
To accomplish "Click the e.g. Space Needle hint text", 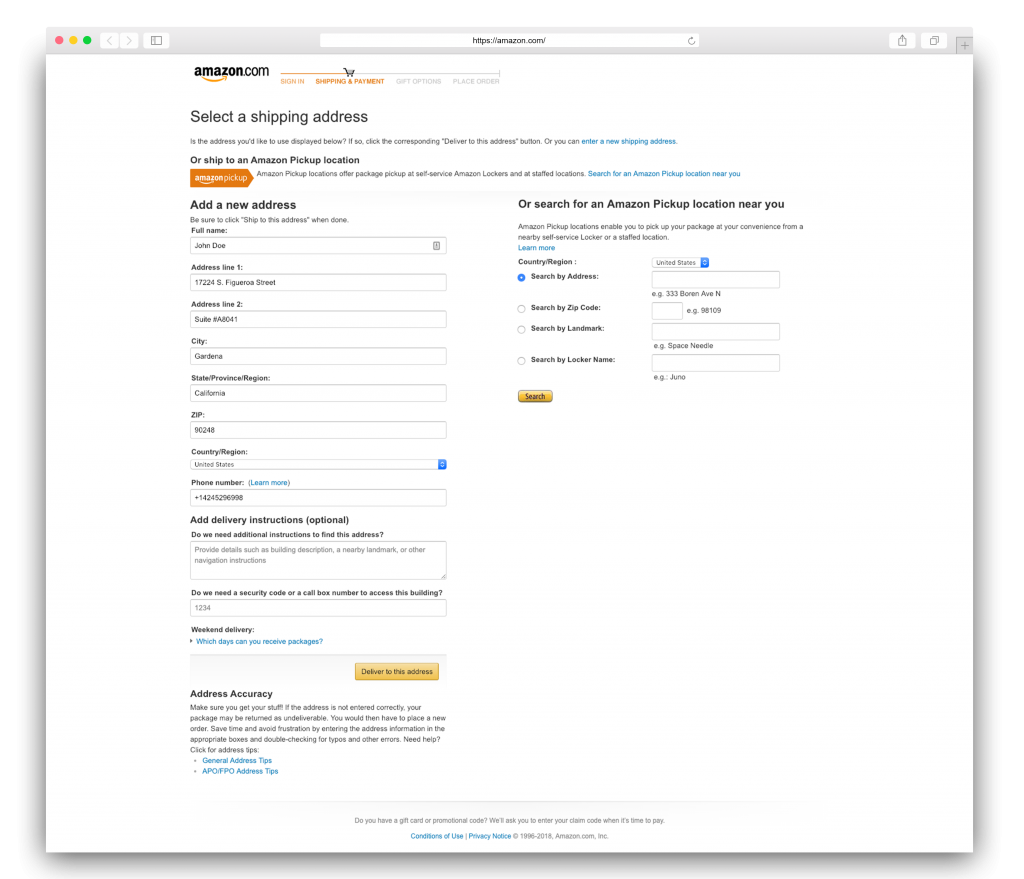I will [x=683, y=345].
